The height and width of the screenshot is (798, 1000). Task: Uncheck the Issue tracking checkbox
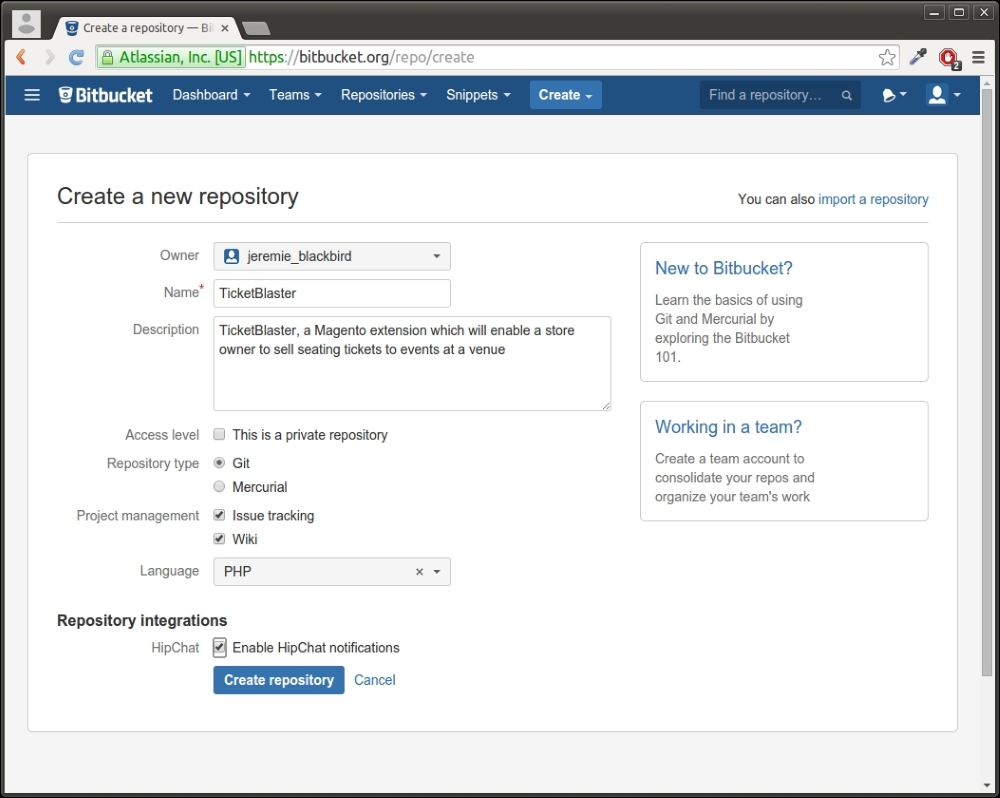pyautogui.click(x=218, y=515)
